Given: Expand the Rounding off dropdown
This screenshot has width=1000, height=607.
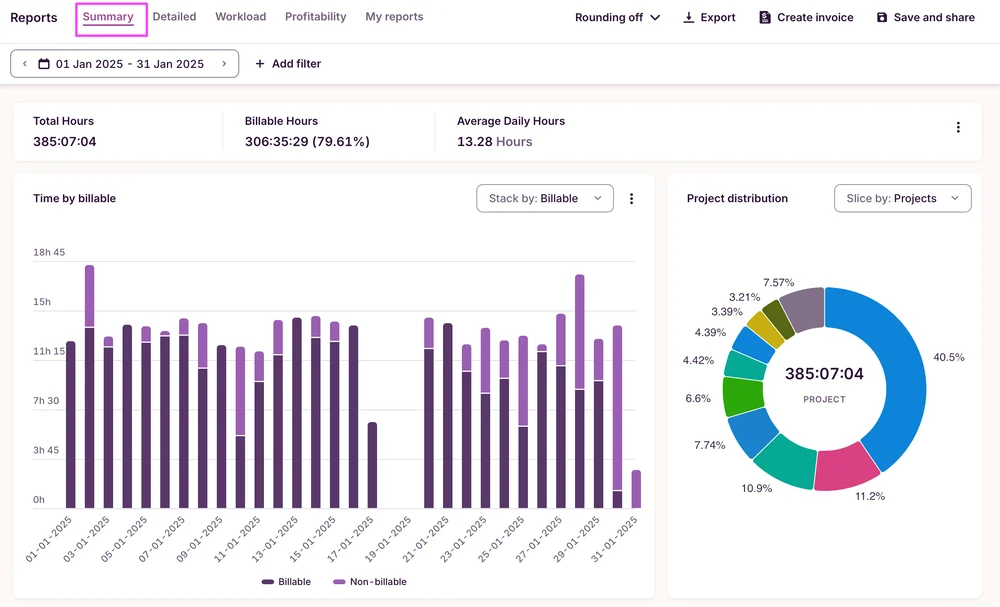Looking at the screenshot, I should coord(618,18).
